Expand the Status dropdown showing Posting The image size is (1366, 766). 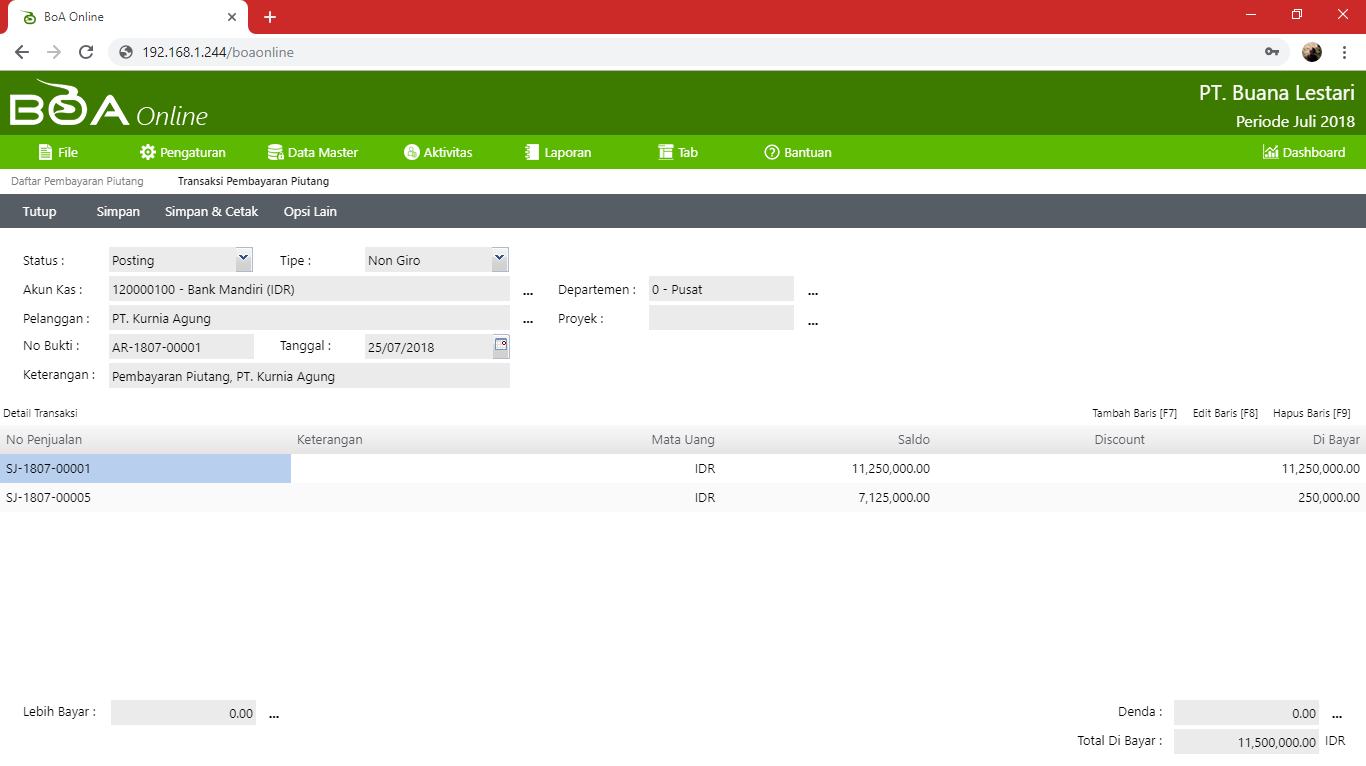click(x=244, y=260)
